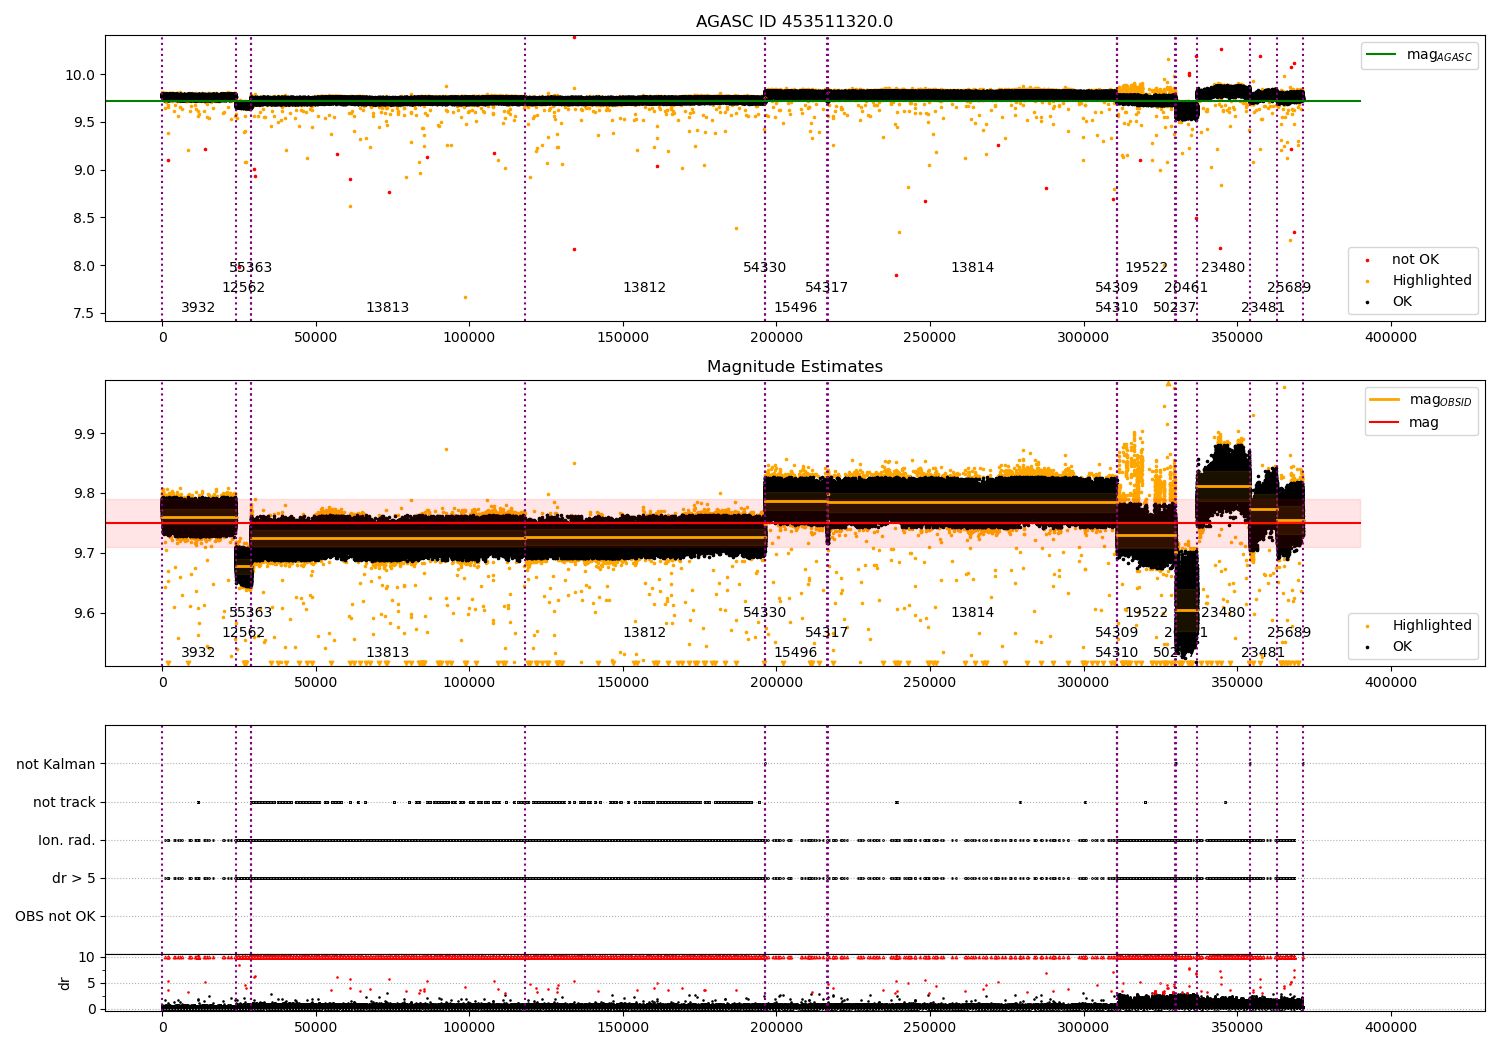The width and height of the screenshot is (1500, 1050).
Task: Click OBSID label 15496 in Magnitude Estimates plot
Action: [x=796, y=653]
